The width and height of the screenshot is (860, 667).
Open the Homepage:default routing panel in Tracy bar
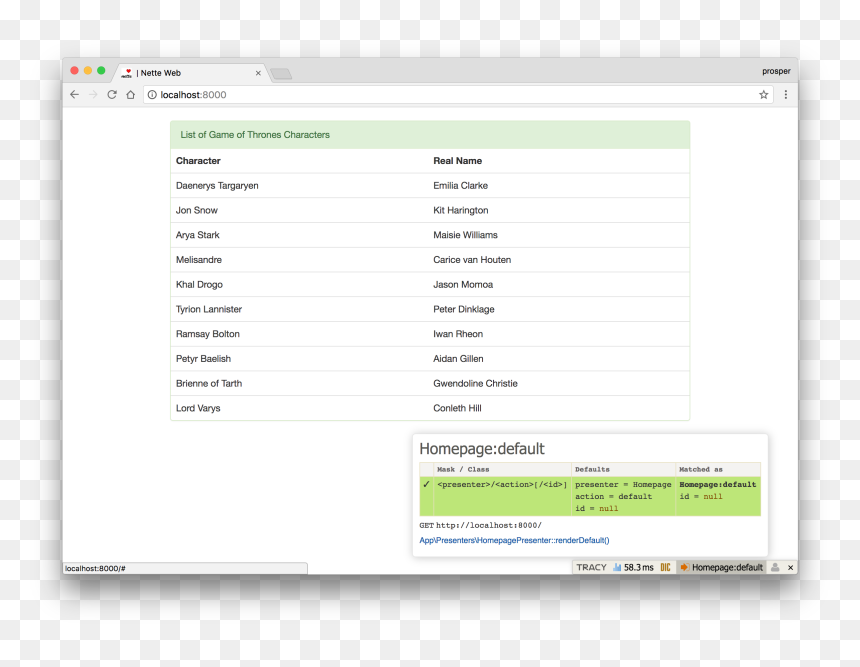(721, 567)
